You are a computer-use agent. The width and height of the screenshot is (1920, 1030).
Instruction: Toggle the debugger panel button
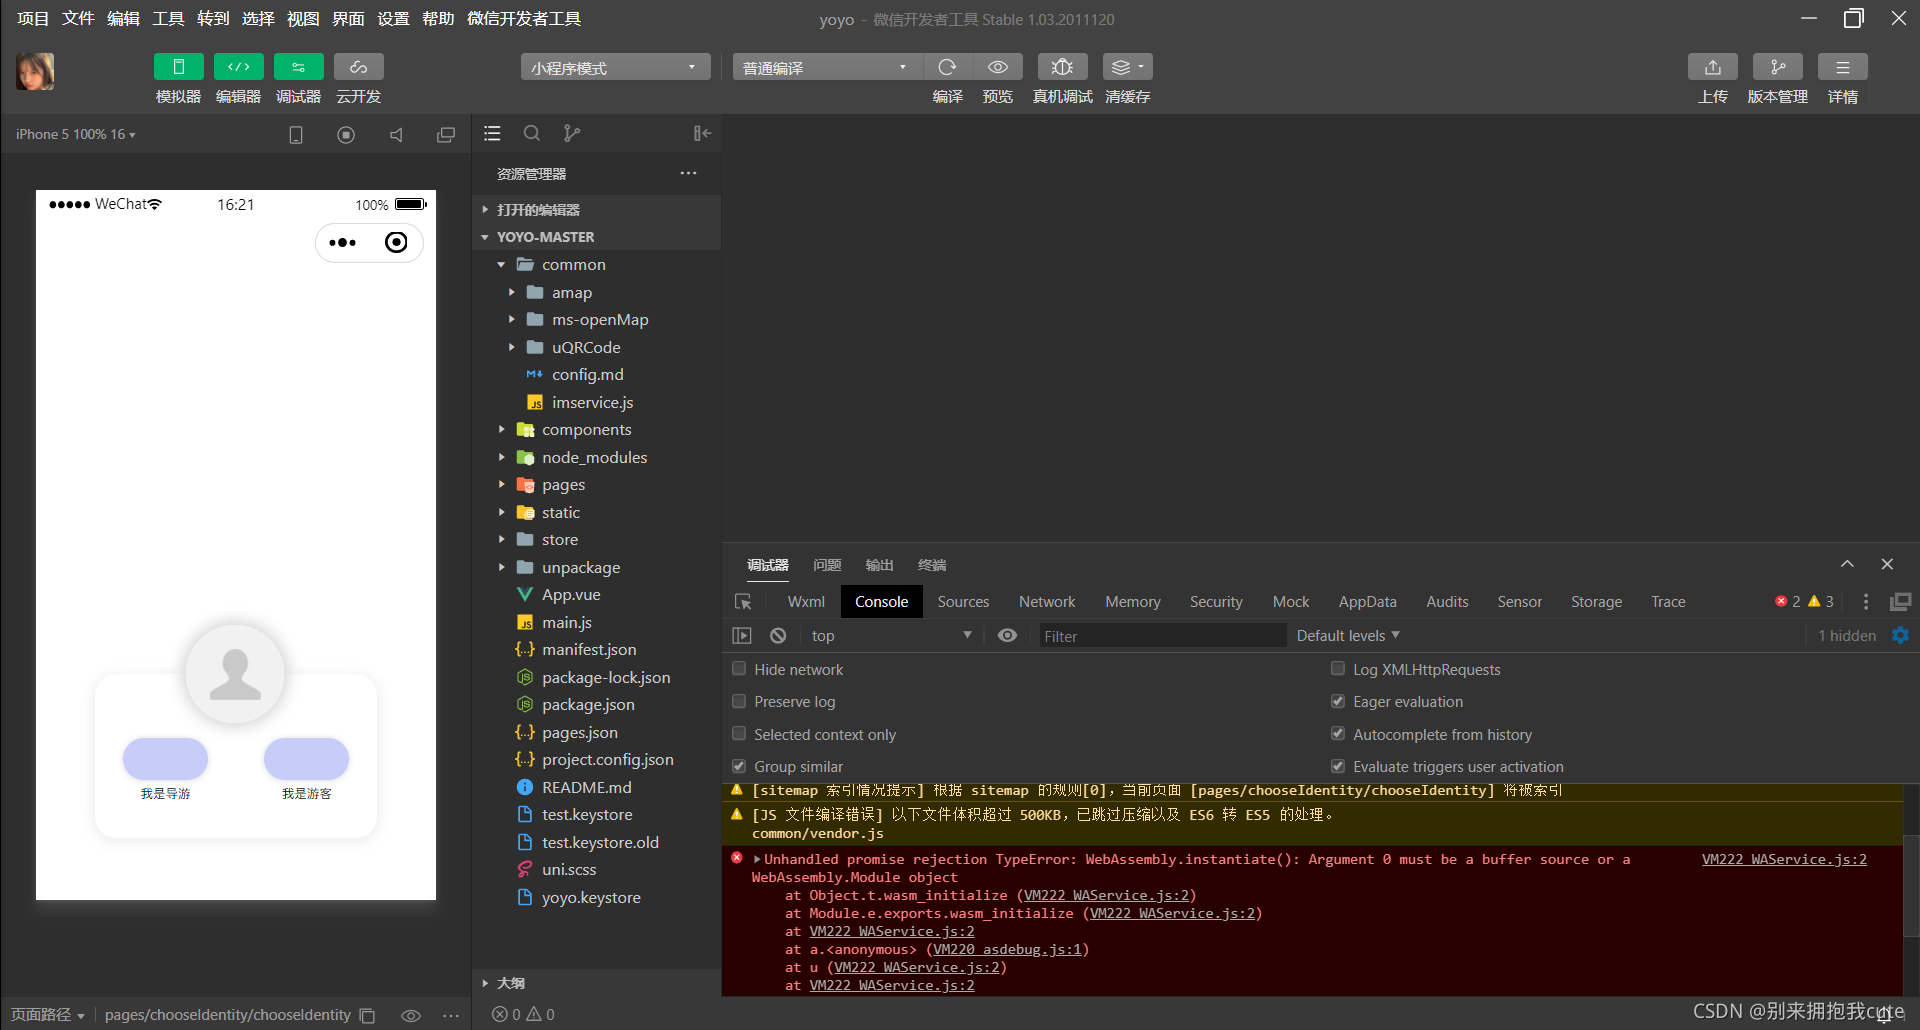pyautogui.click(x=298, y=67)
